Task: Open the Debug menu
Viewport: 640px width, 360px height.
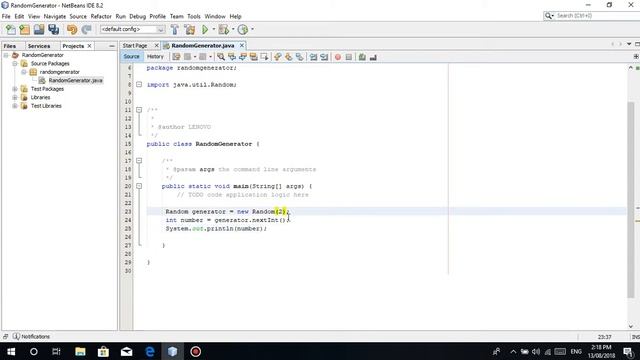Action: 138,16
